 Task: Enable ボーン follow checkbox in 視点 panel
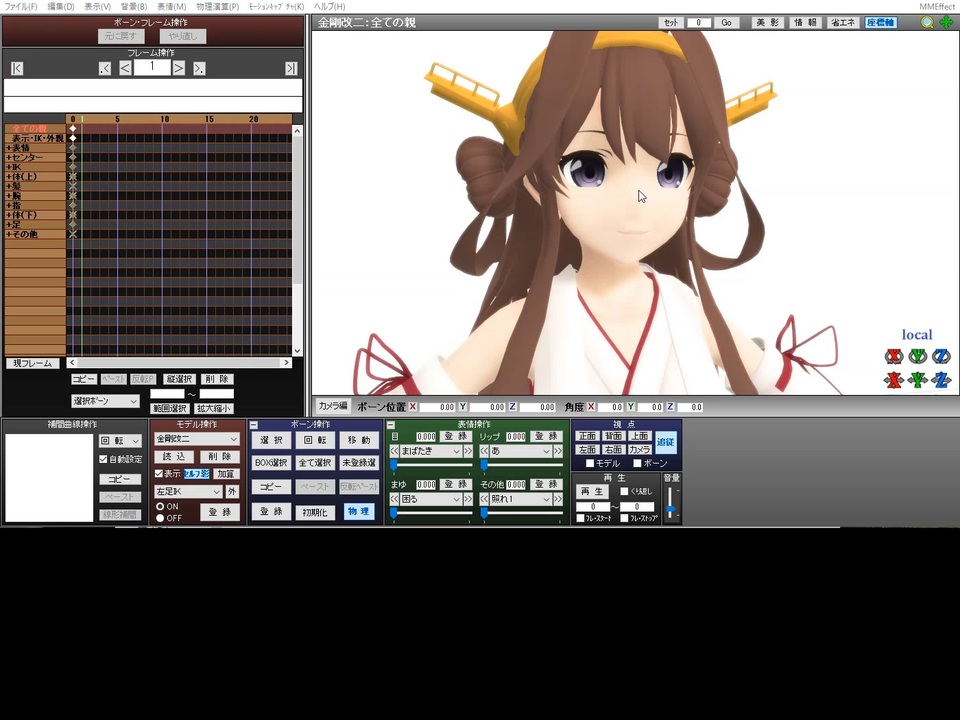(x=637, y=463)
